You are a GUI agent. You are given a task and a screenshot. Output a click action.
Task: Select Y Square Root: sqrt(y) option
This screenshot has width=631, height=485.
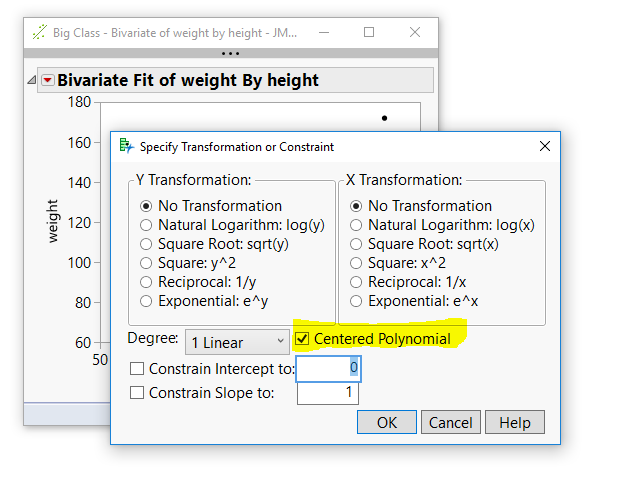pos(147,244)
